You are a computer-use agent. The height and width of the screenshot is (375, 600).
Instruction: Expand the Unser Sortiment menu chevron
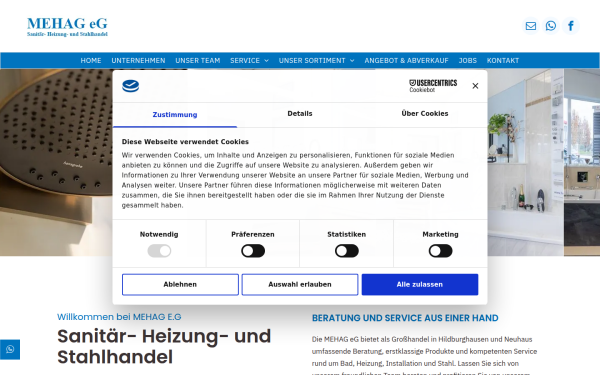pos(352,61)
